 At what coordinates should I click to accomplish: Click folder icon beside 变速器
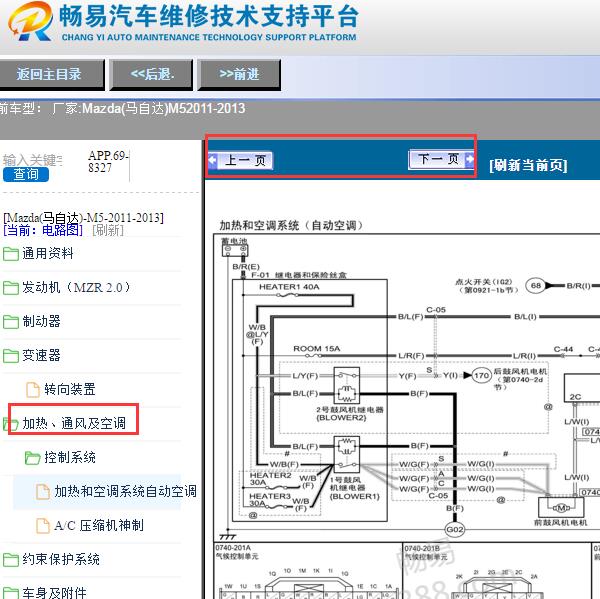pos(11,356)
